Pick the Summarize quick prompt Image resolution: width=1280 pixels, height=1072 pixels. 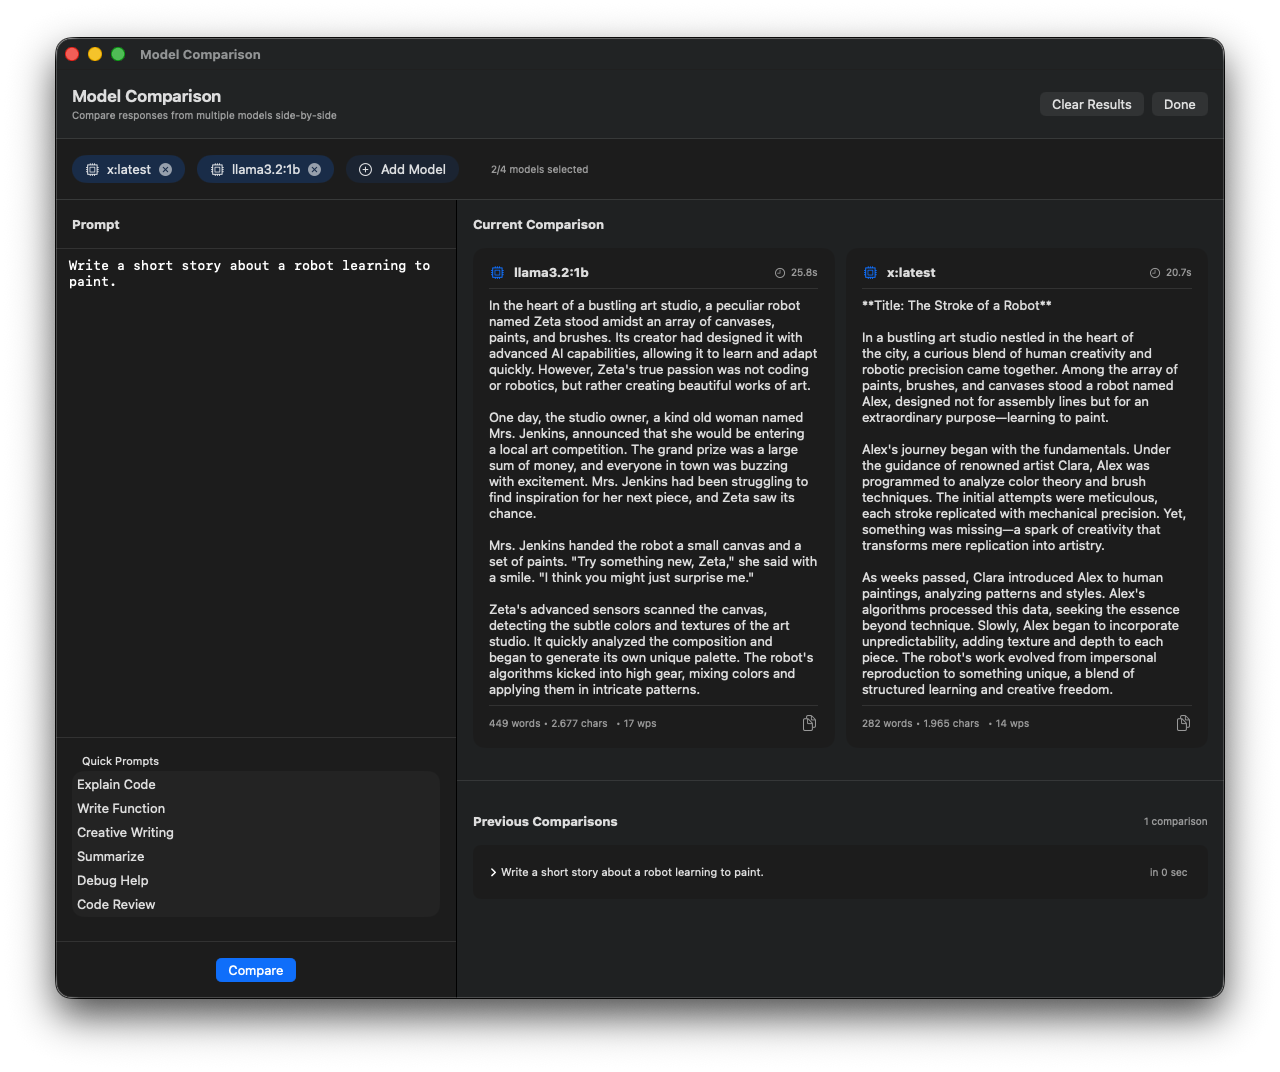point(110,857)
